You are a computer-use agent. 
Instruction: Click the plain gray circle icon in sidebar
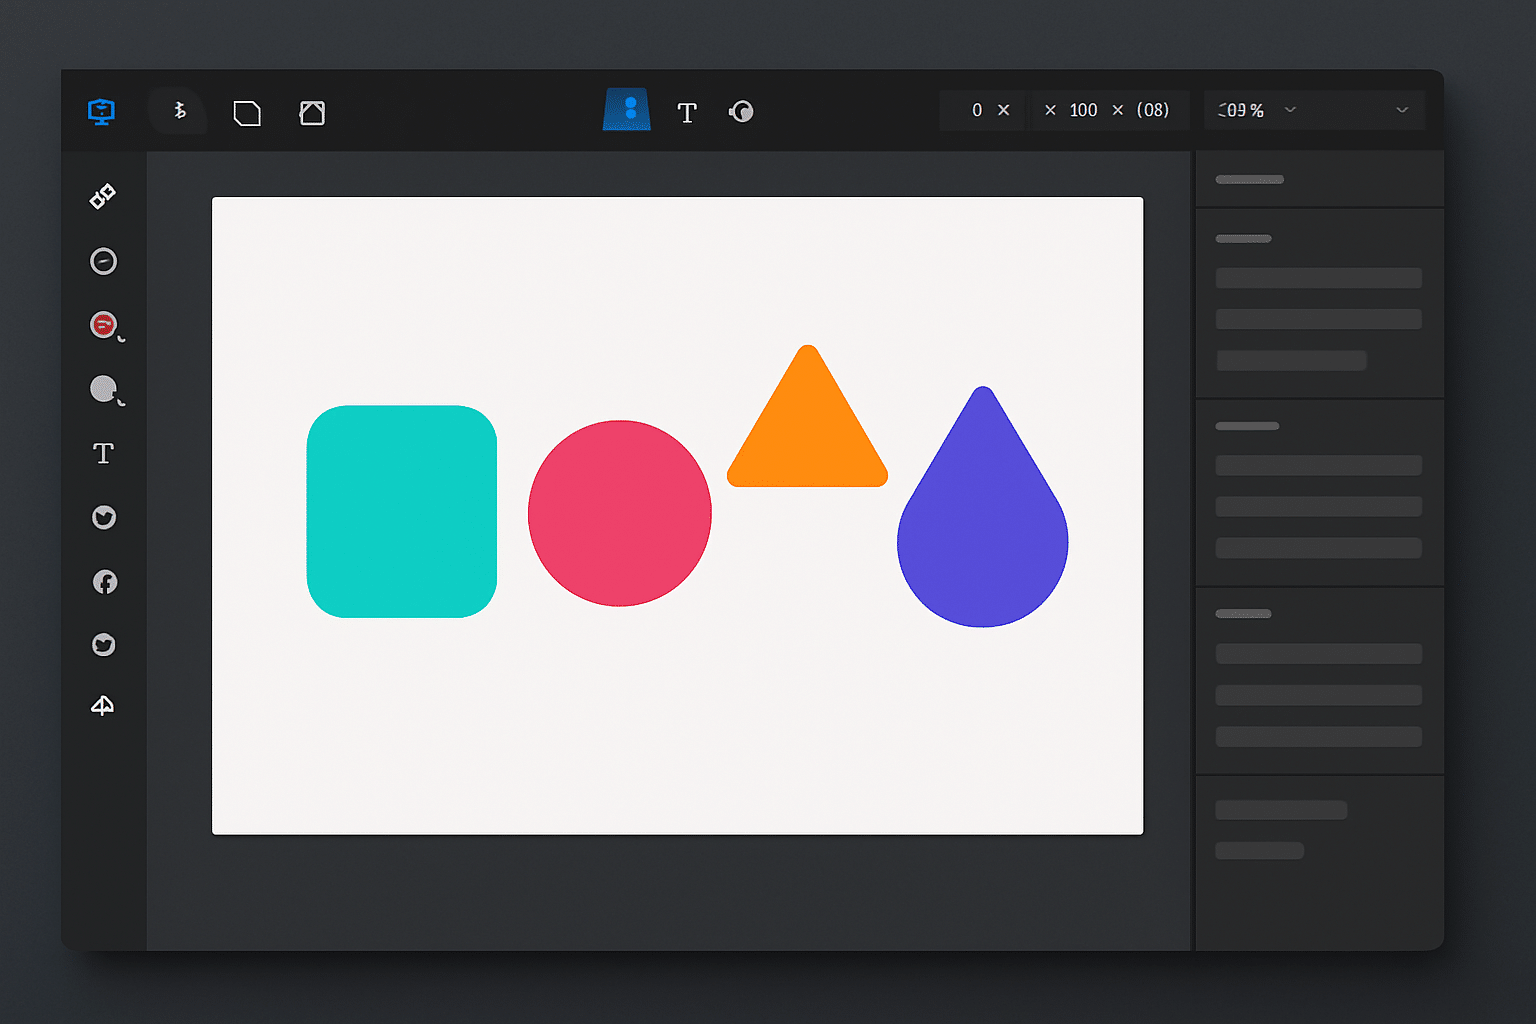coord(104,389)
